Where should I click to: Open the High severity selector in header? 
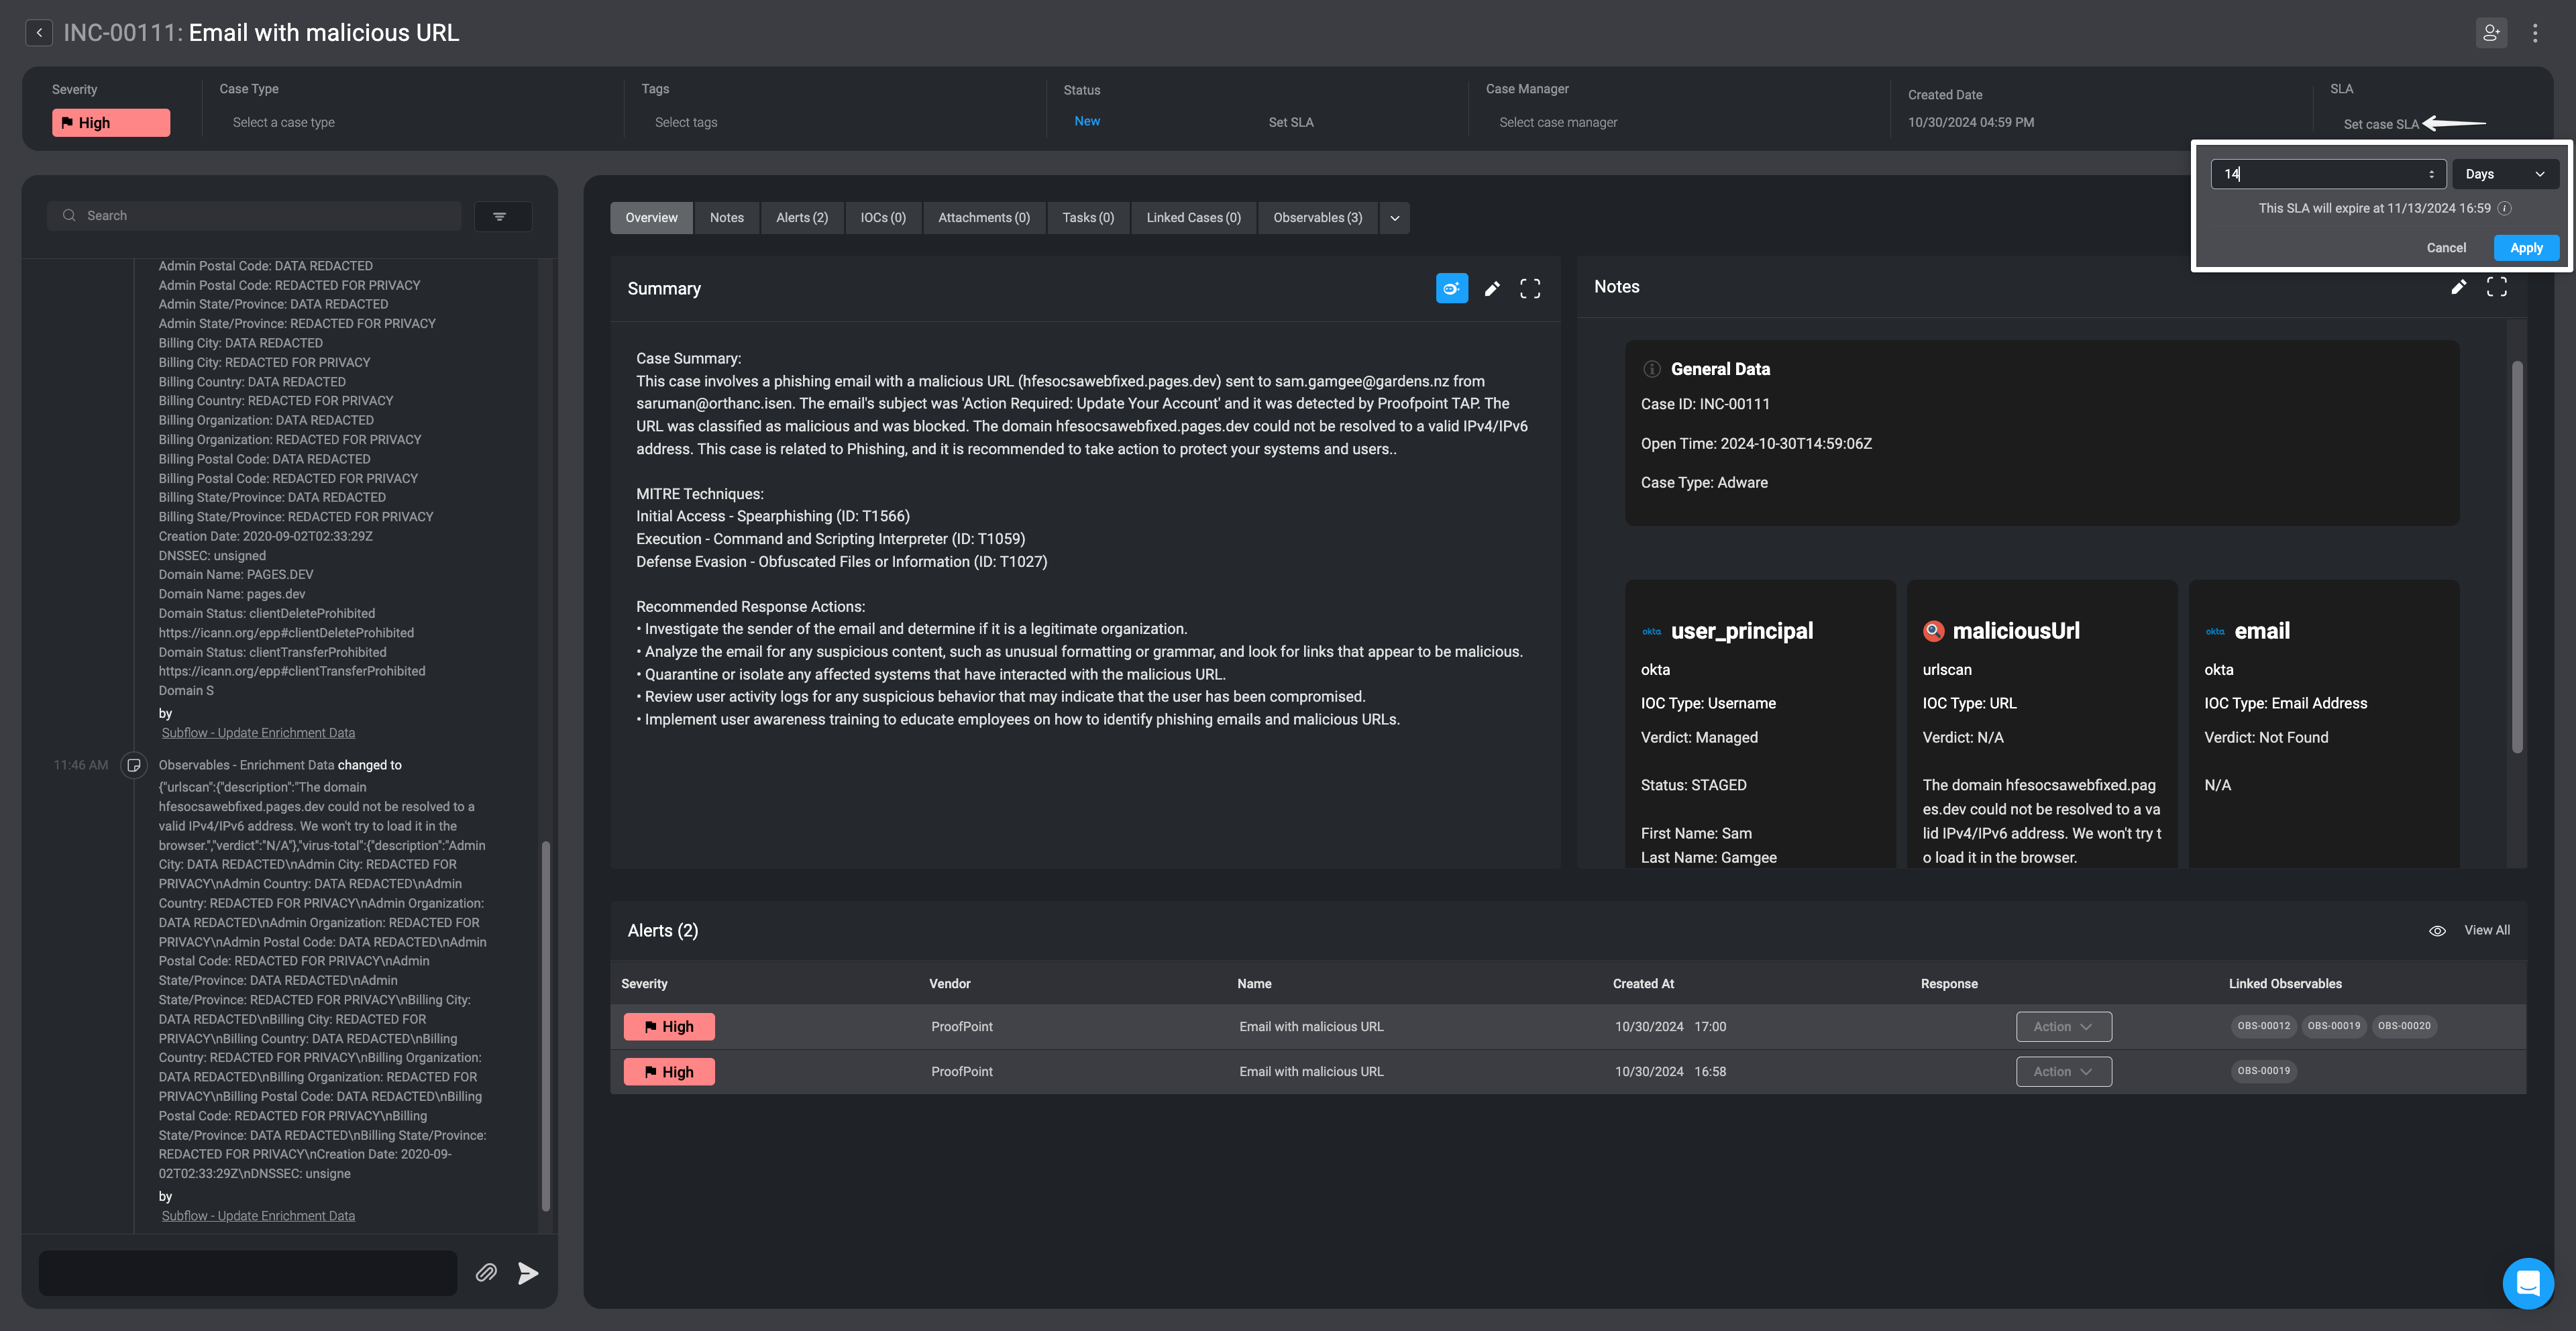pyautogui.click(x=111, y=123)
